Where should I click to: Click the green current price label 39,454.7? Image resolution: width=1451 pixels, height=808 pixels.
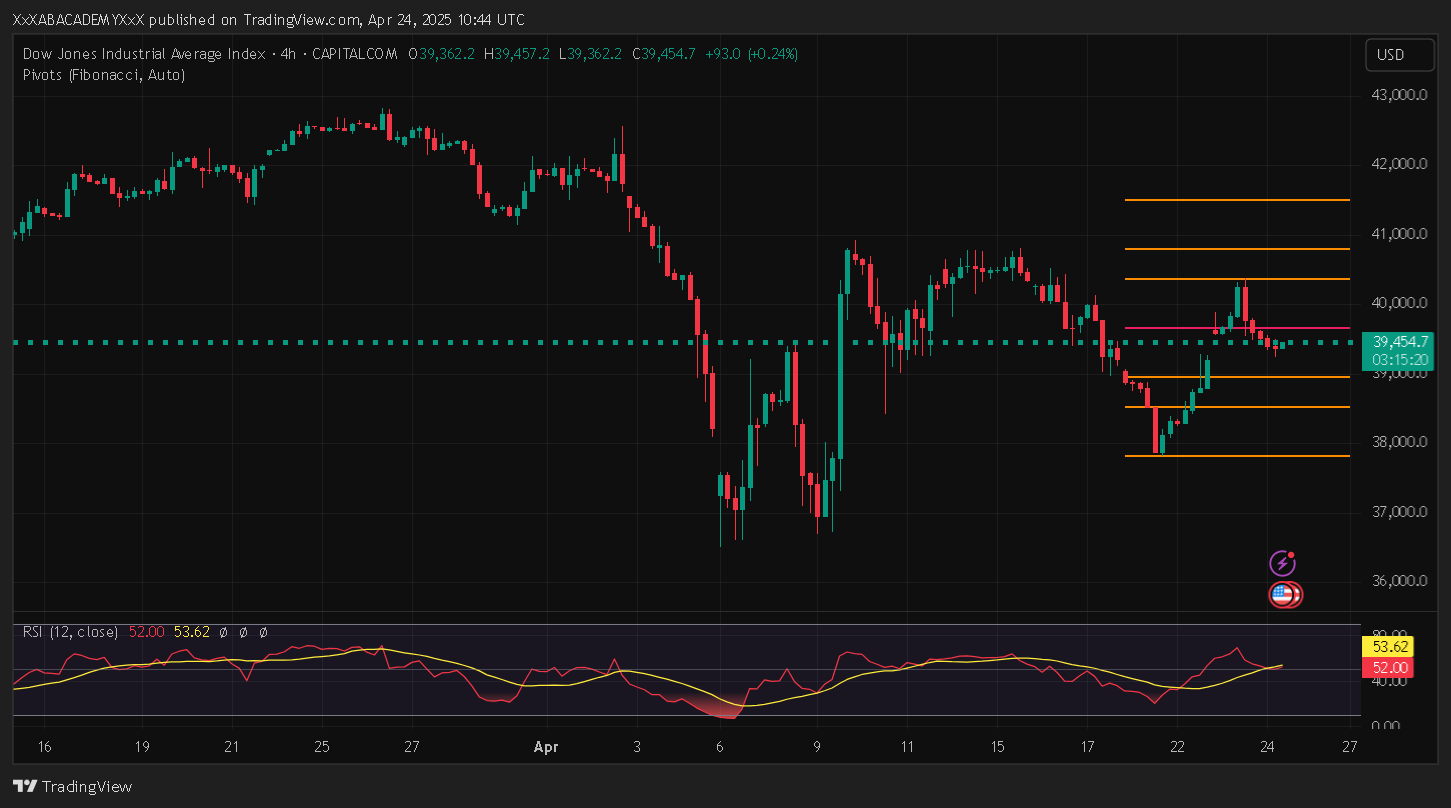[x=1400, y=341]
